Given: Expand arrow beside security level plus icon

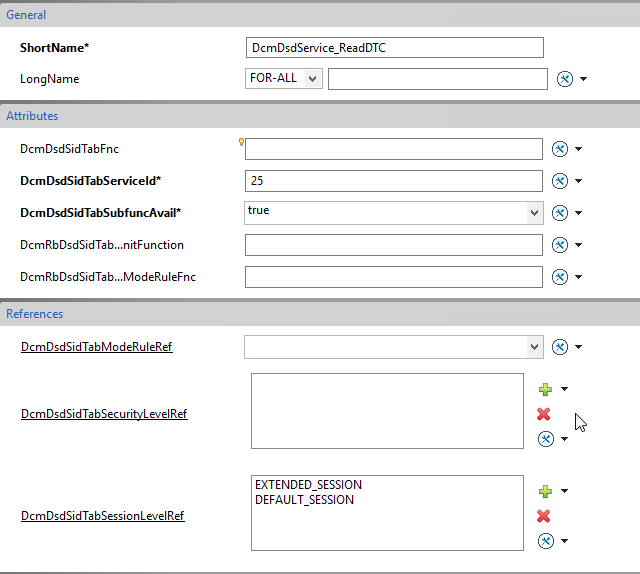Looking at the screenshot, I should click(564, 389).
